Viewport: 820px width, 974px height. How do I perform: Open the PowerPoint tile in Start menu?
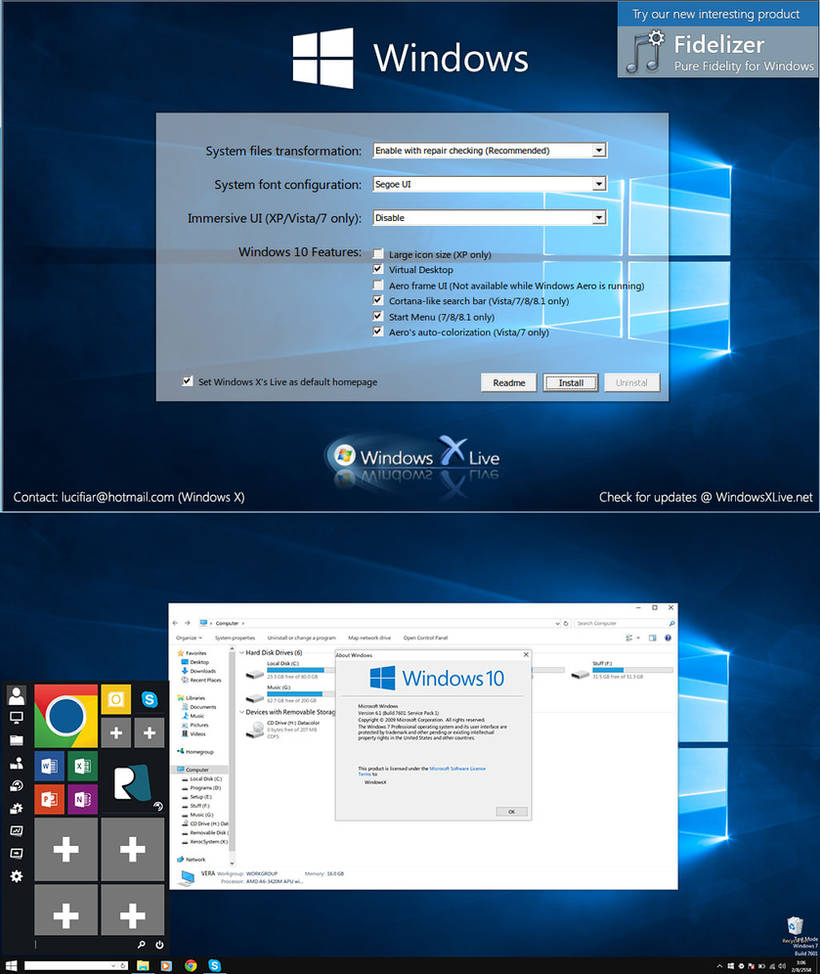[49, 799]
